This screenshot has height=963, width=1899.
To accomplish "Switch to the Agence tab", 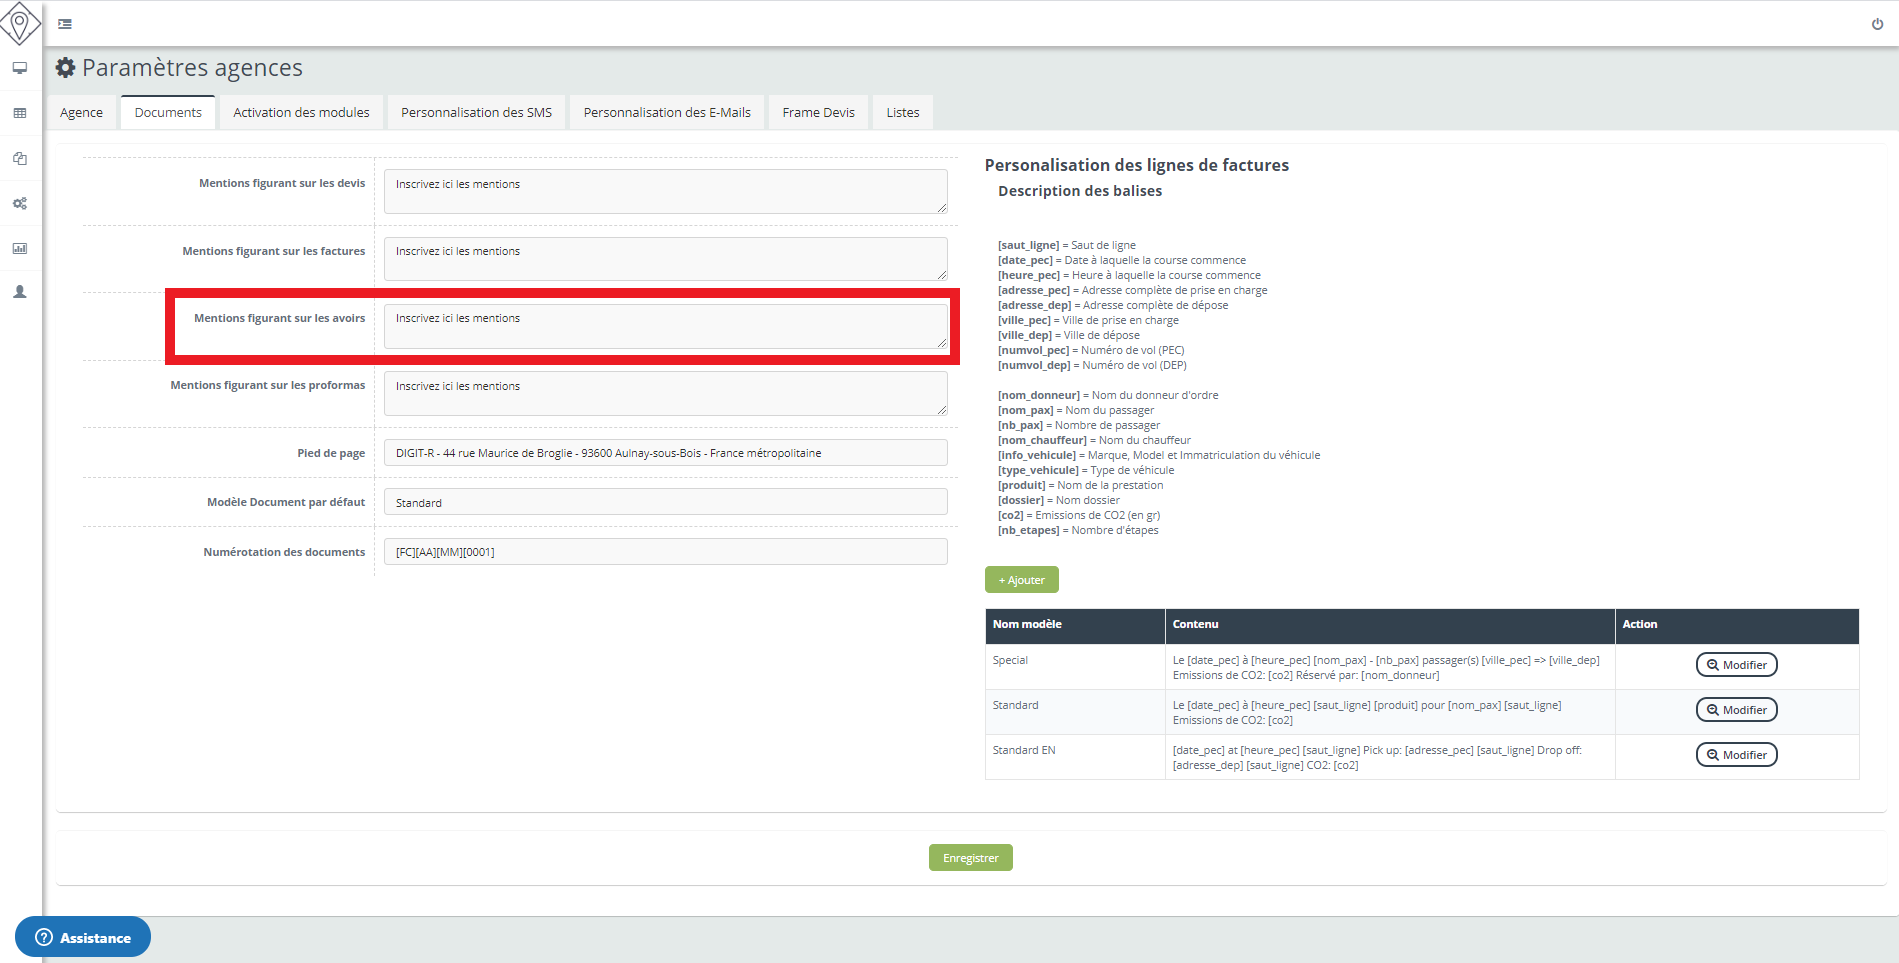I will 81,113.
